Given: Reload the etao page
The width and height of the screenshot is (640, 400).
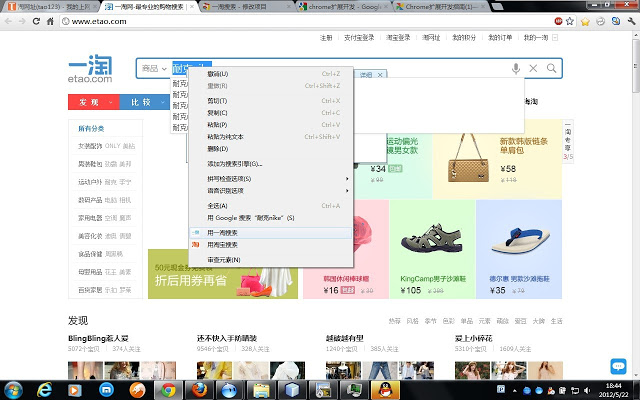Looking at the screenshot, I should click(x=36, y=21).
